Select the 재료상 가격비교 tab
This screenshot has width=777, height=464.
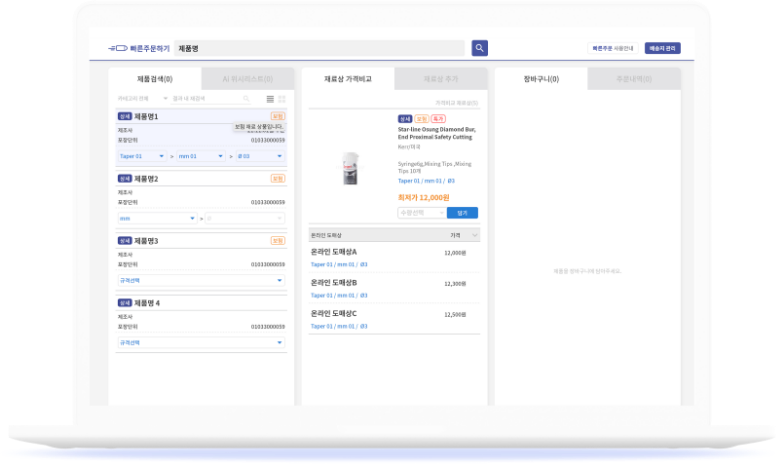348,79
